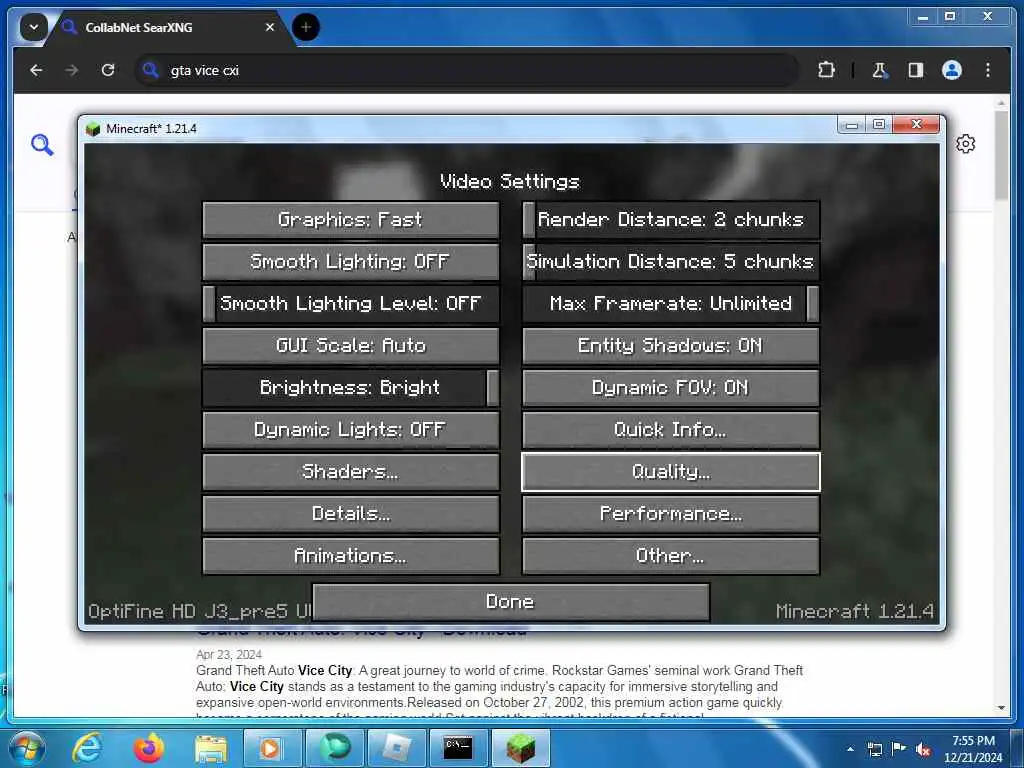The height and width of the screenshot is (768, 1024).
Task: Toggle Dynamic Lights: OFF
Action: pos(351,430)
